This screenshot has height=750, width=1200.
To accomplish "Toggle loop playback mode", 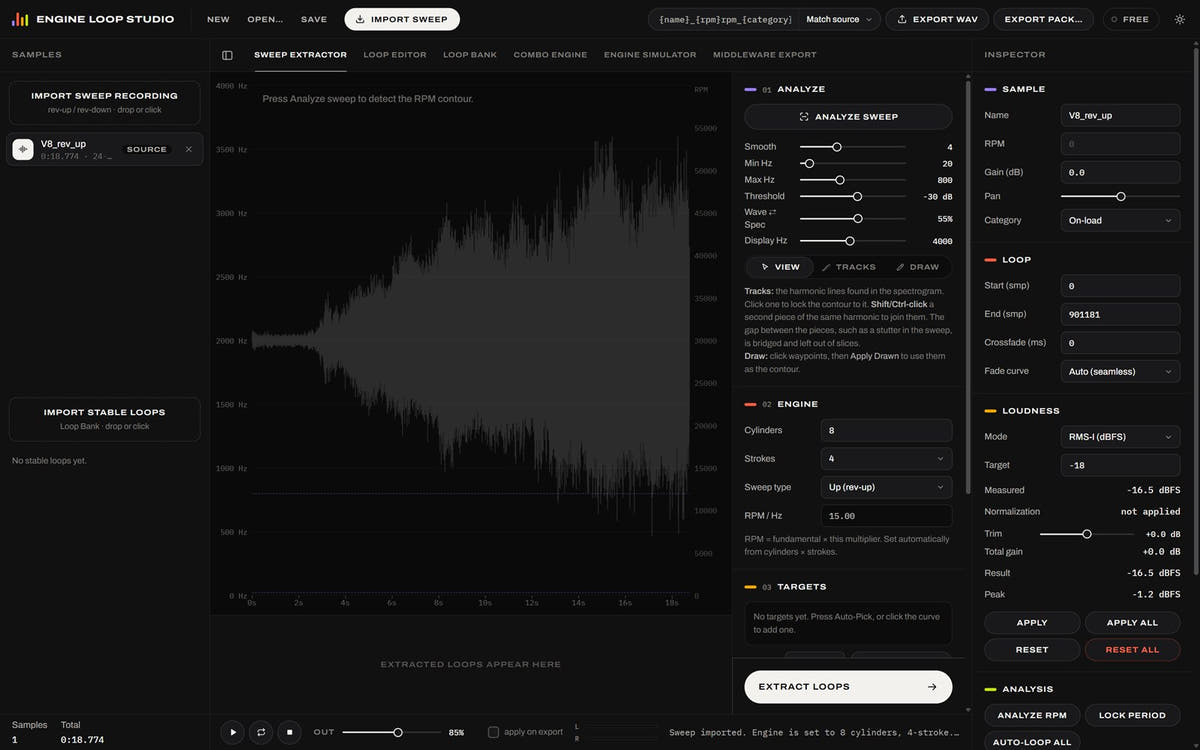I will (x=261, y=732).
